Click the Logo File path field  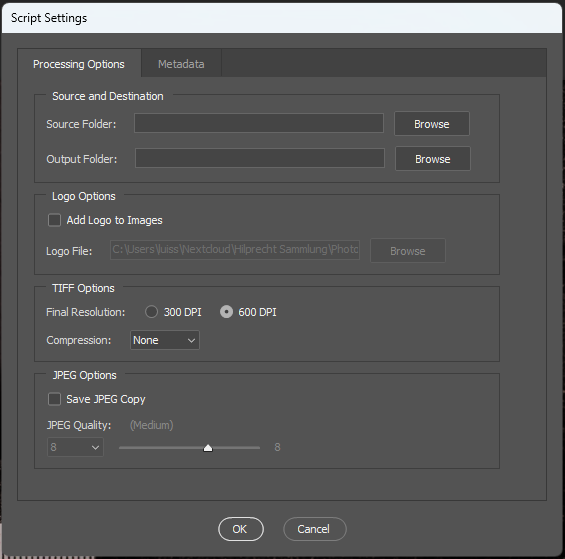(235, 250)
